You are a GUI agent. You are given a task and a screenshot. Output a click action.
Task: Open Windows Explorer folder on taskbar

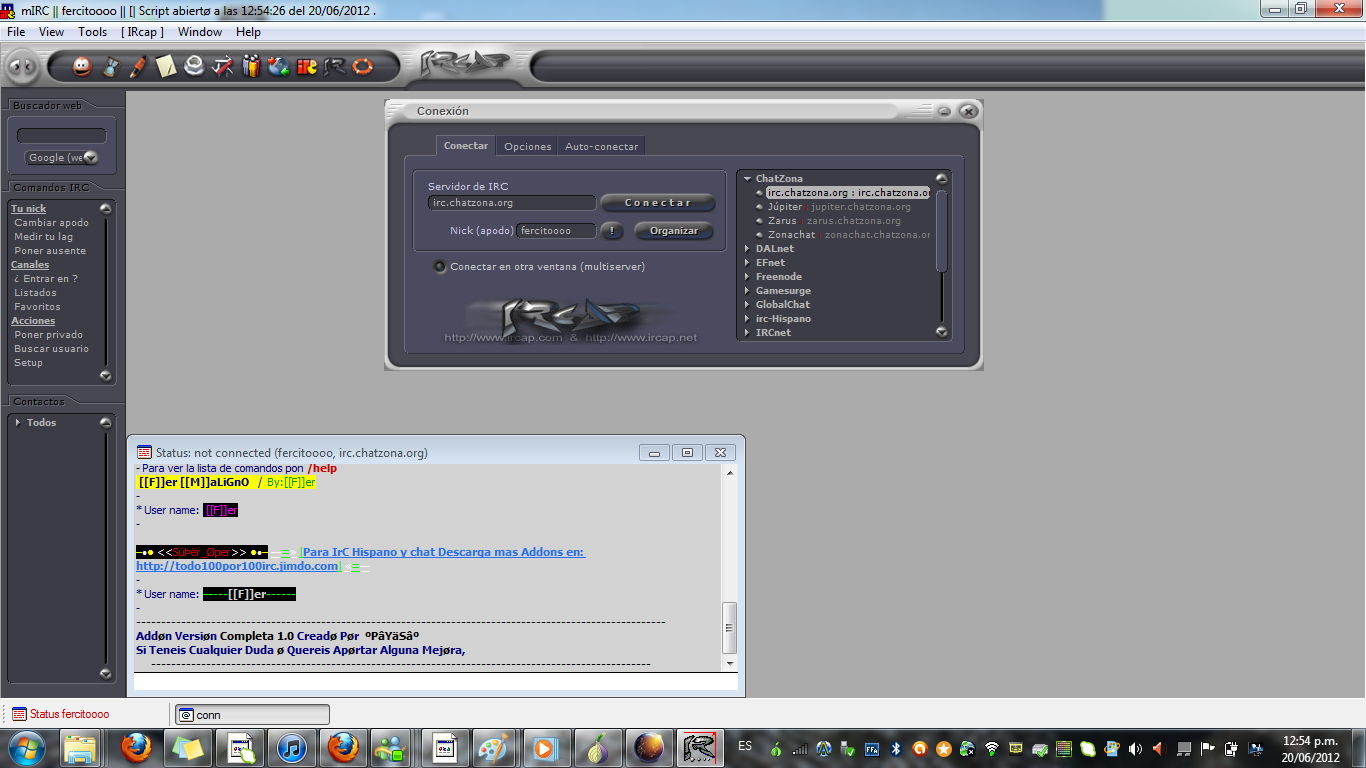[80, 747]
